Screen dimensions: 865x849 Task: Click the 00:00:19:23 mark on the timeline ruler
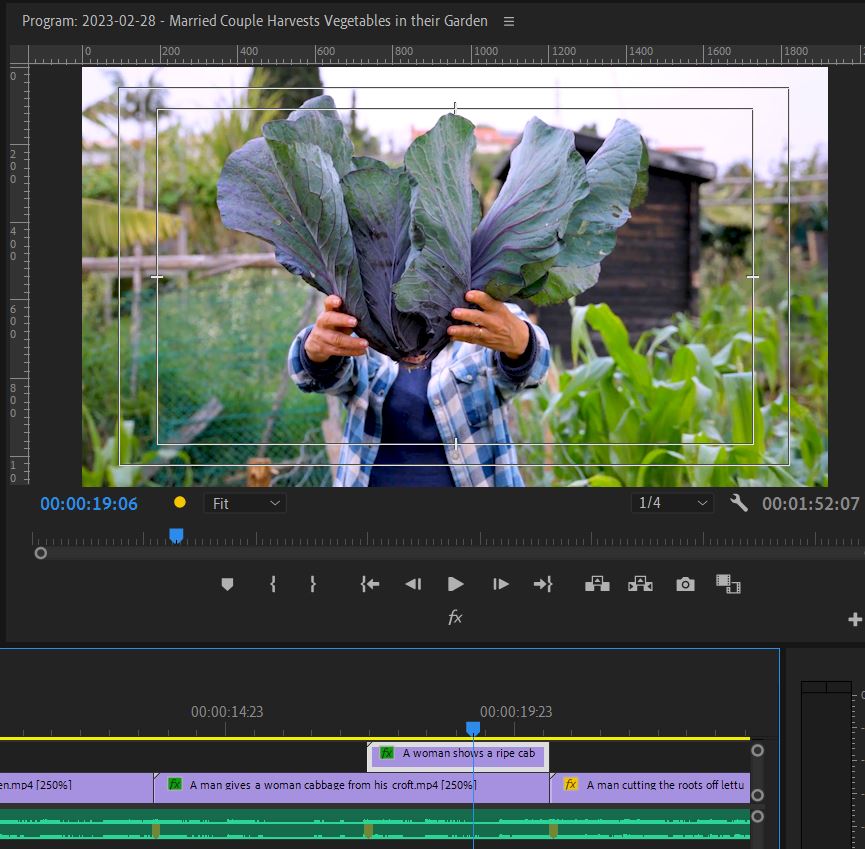(x=516, y=712)
